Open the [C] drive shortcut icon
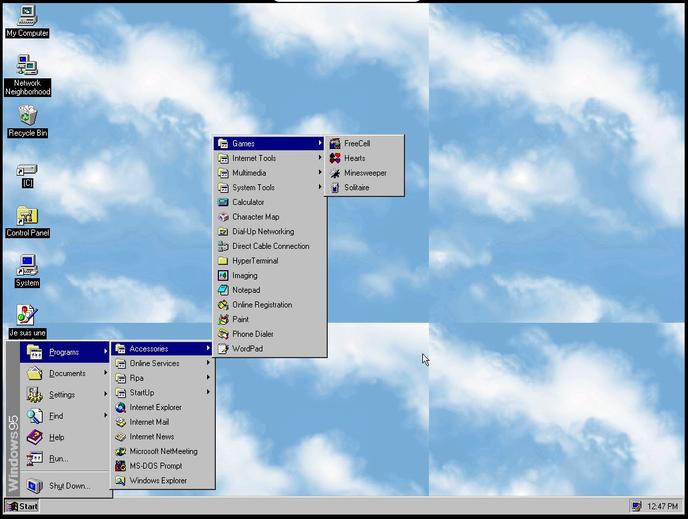 coord(27,175)
